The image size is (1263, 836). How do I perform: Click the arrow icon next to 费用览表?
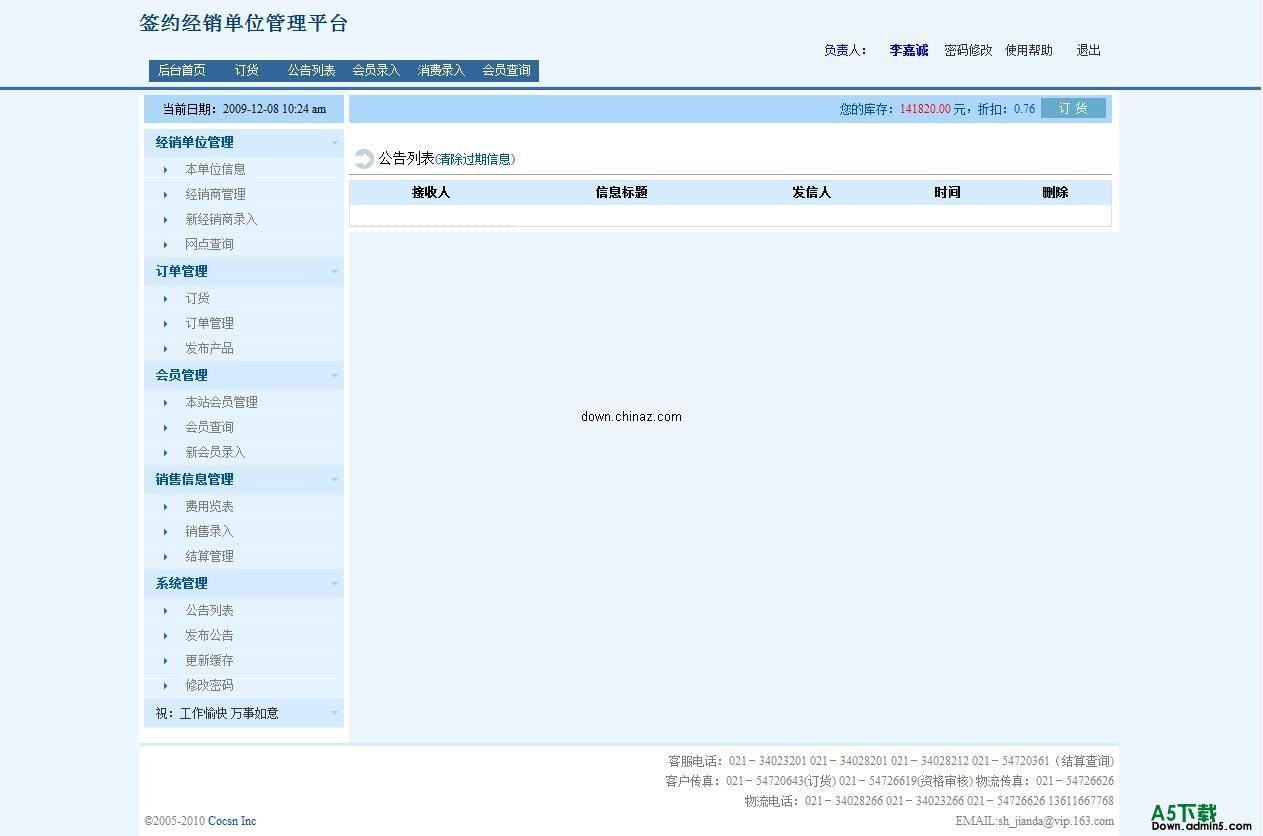tap(165, 506)
